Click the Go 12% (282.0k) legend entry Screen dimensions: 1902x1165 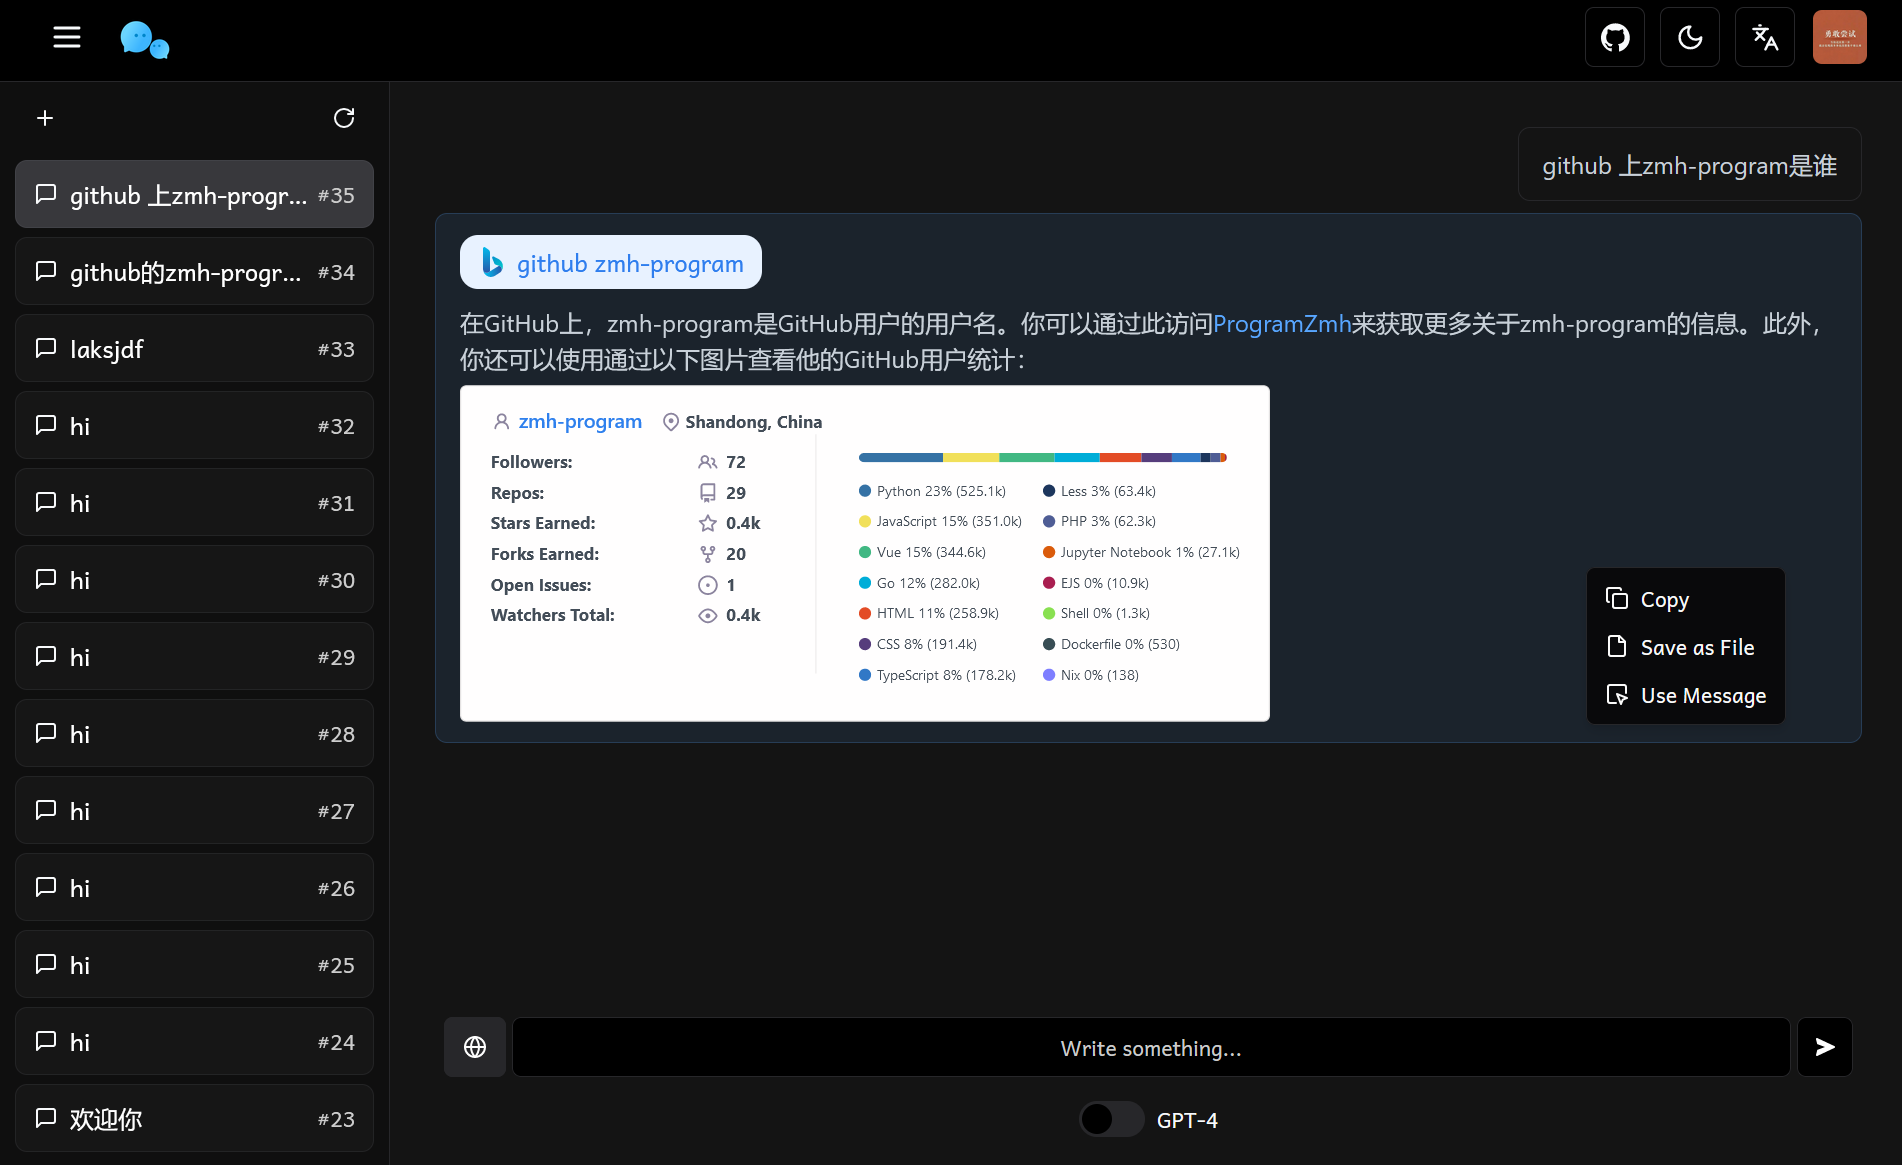[920, 583]
